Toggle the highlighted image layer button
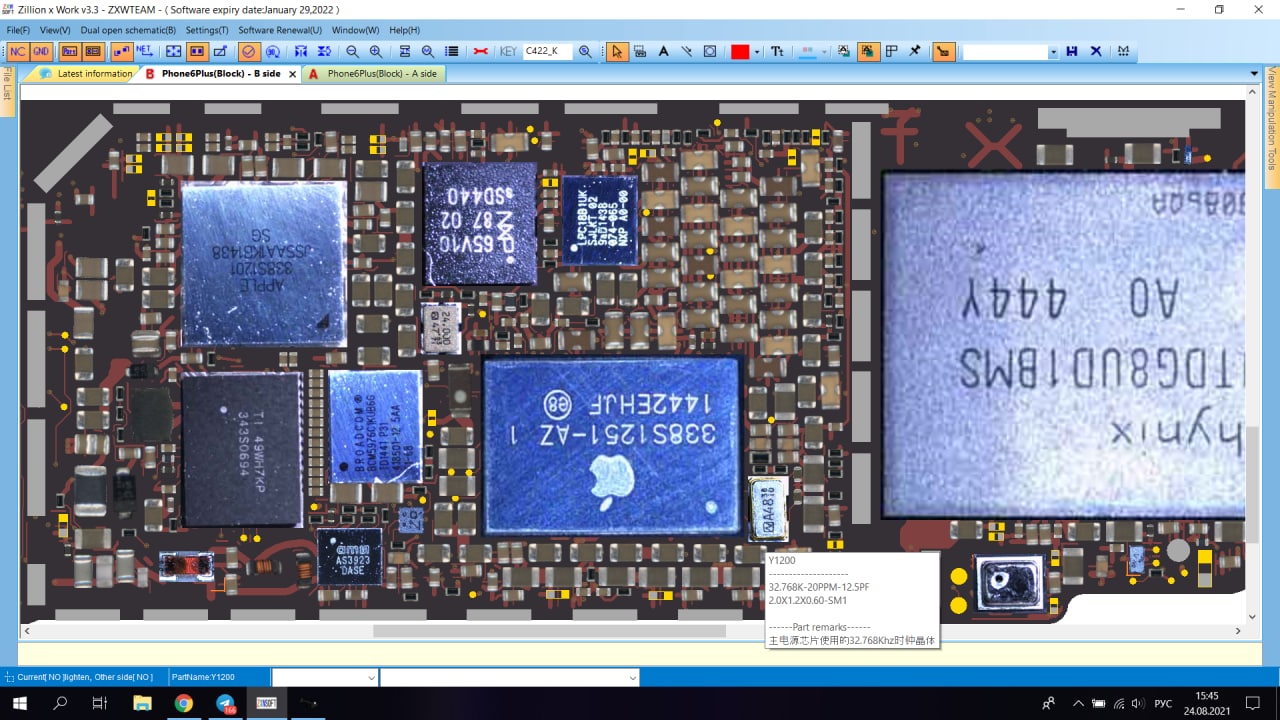Viewport: 1280px width, 720px height. [x=868, y=51]
